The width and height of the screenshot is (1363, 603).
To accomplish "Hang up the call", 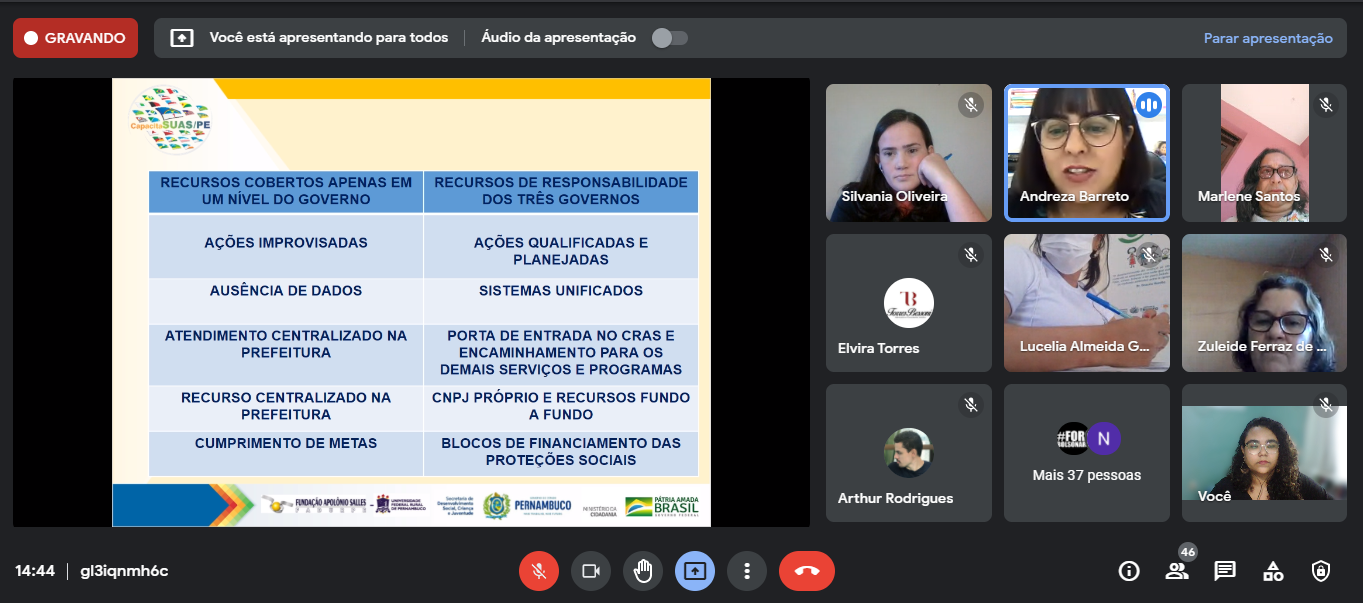I will (x=806, y=571).
